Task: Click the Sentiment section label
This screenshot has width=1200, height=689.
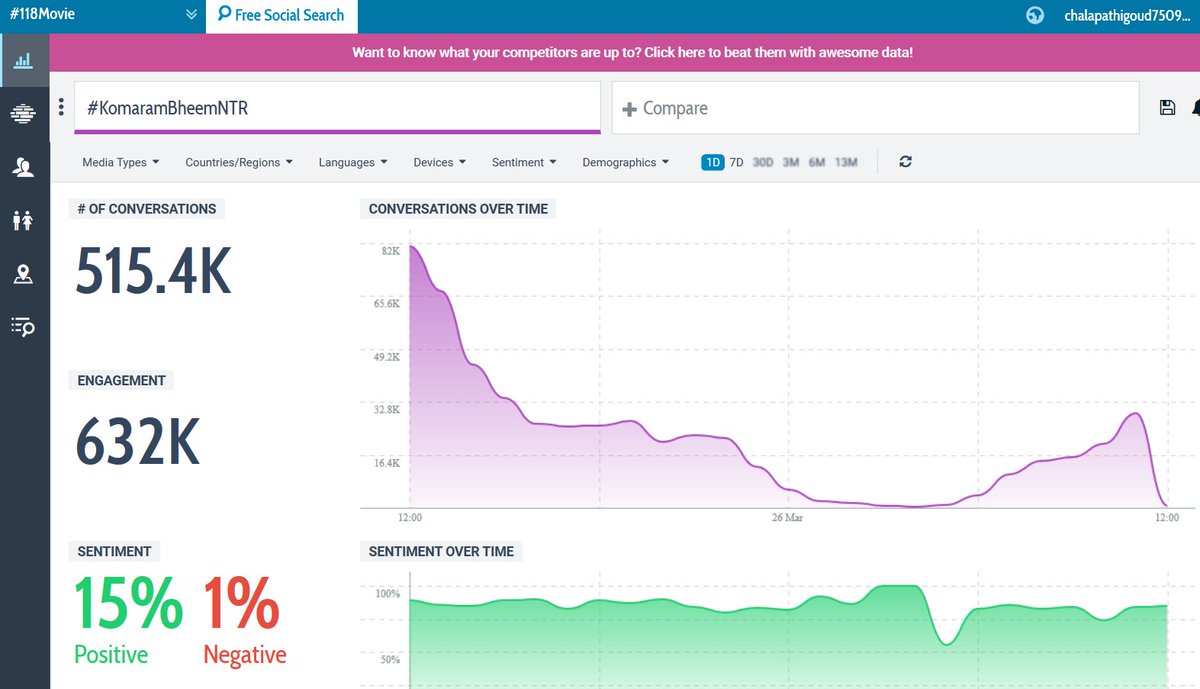Action: click(114, 551)
